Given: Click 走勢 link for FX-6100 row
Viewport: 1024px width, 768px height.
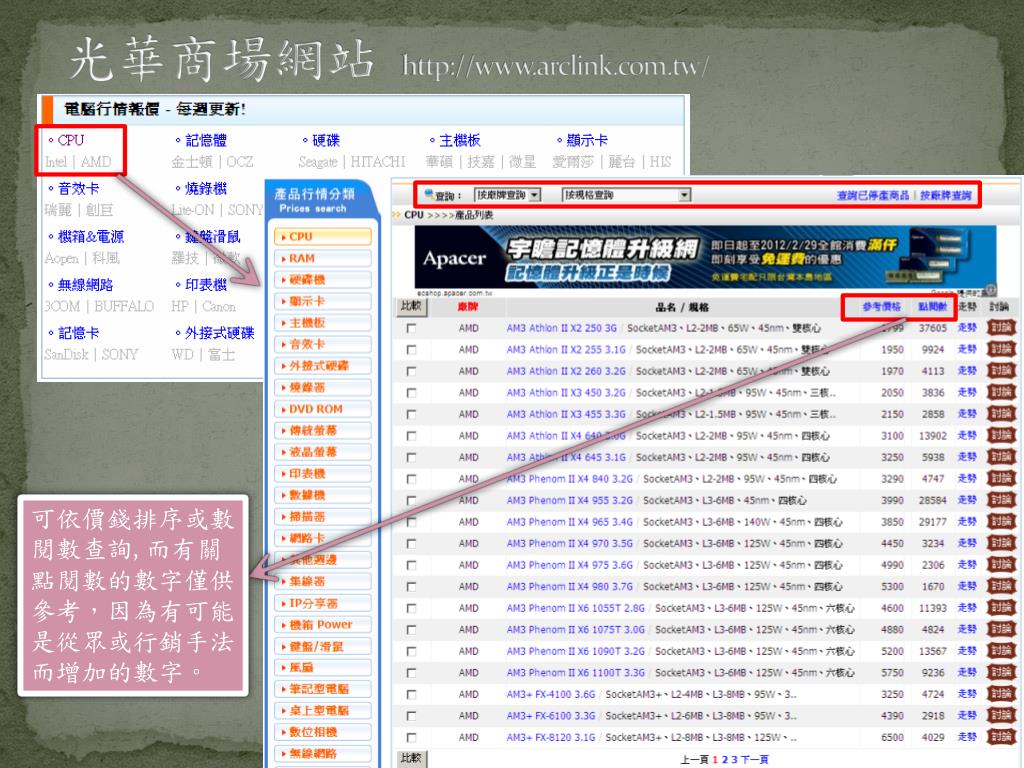Looking at the screenshot, I should [x=967, y=716].
